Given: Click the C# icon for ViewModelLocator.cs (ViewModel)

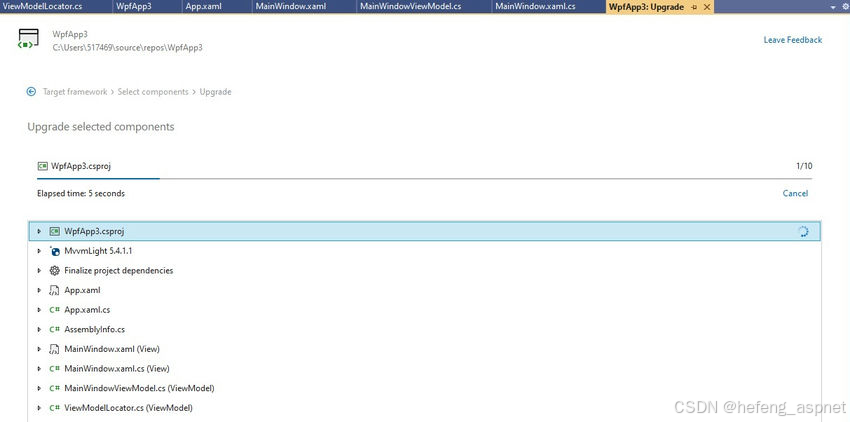Looking at the screenshot, I should point(54,408).
